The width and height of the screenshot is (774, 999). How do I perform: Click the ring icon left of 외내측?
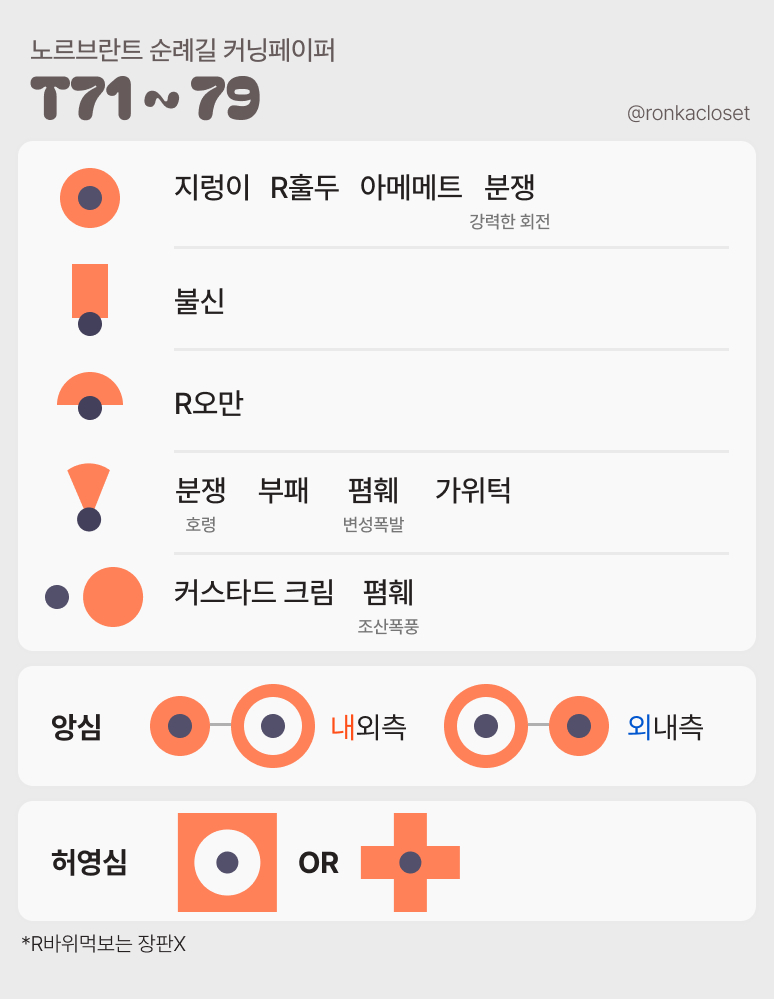486,726
